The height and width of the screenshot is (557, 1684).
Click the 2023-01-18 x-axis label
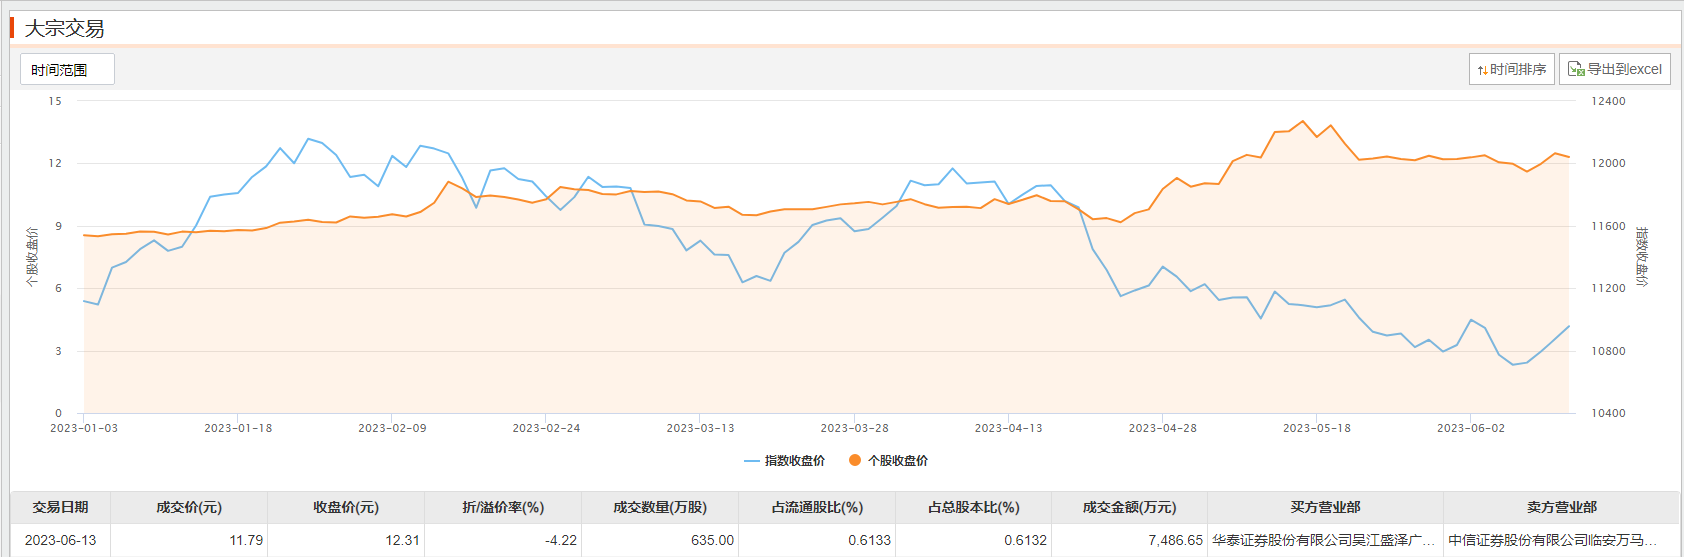(x=238, y=428)
